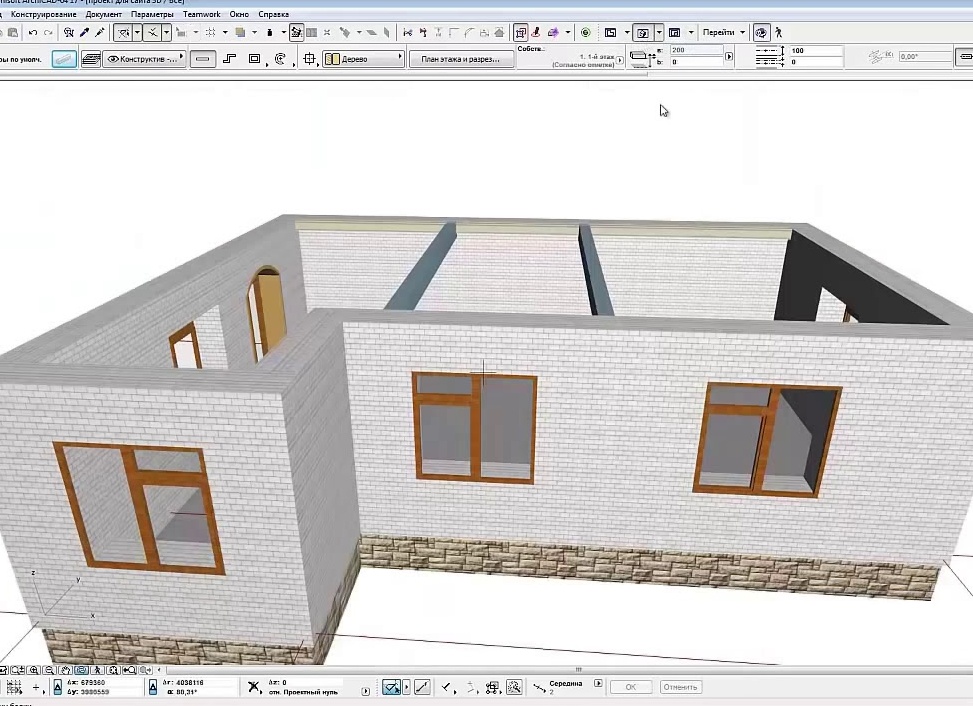Select the rectangle geometry method icon
Image resolution: width=973 pixels, height=706 pixels.
pos(254,59)
